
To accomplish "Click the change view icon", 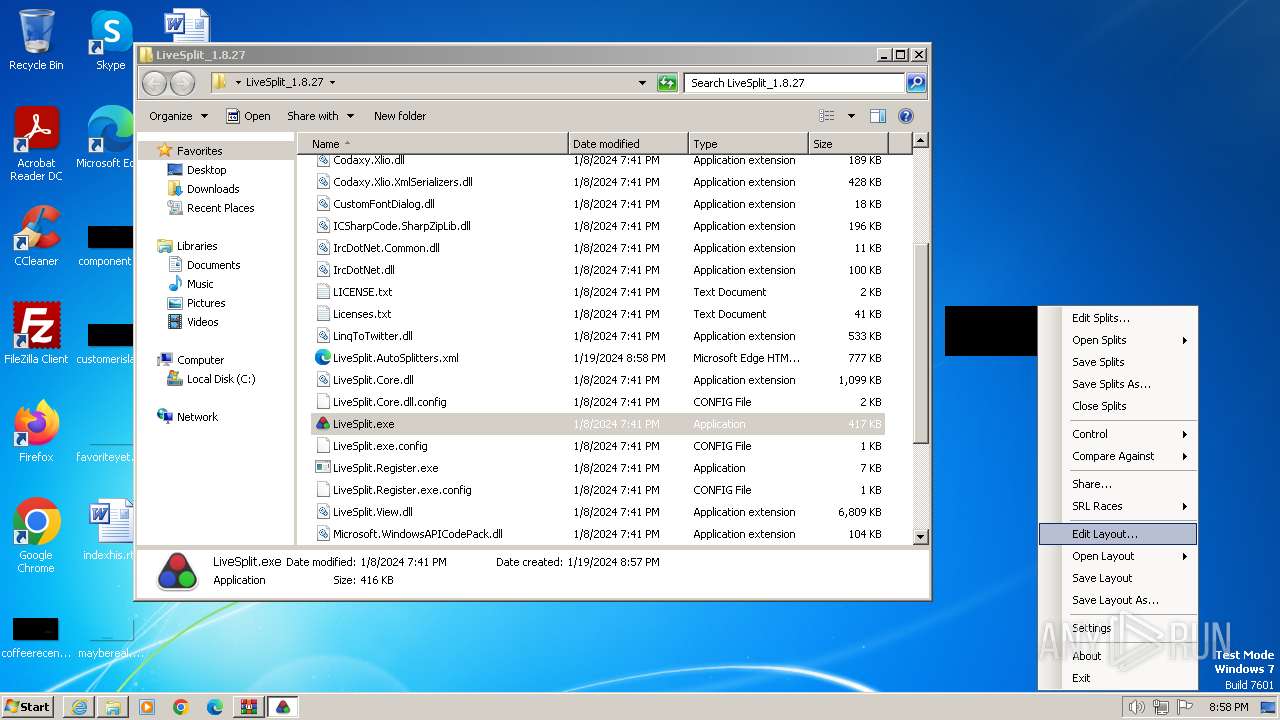I will point(827,116).
